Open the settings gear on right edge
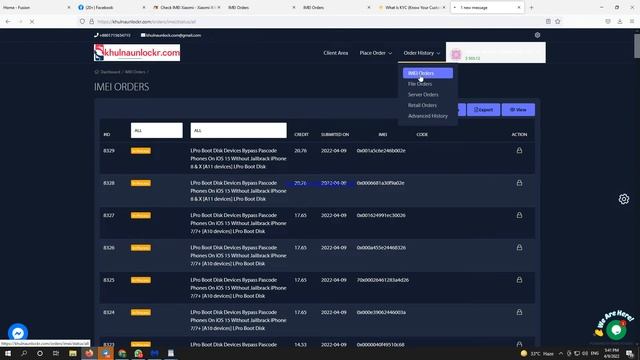The width and height of the screenshot is (640, 360). pos(624,199)
